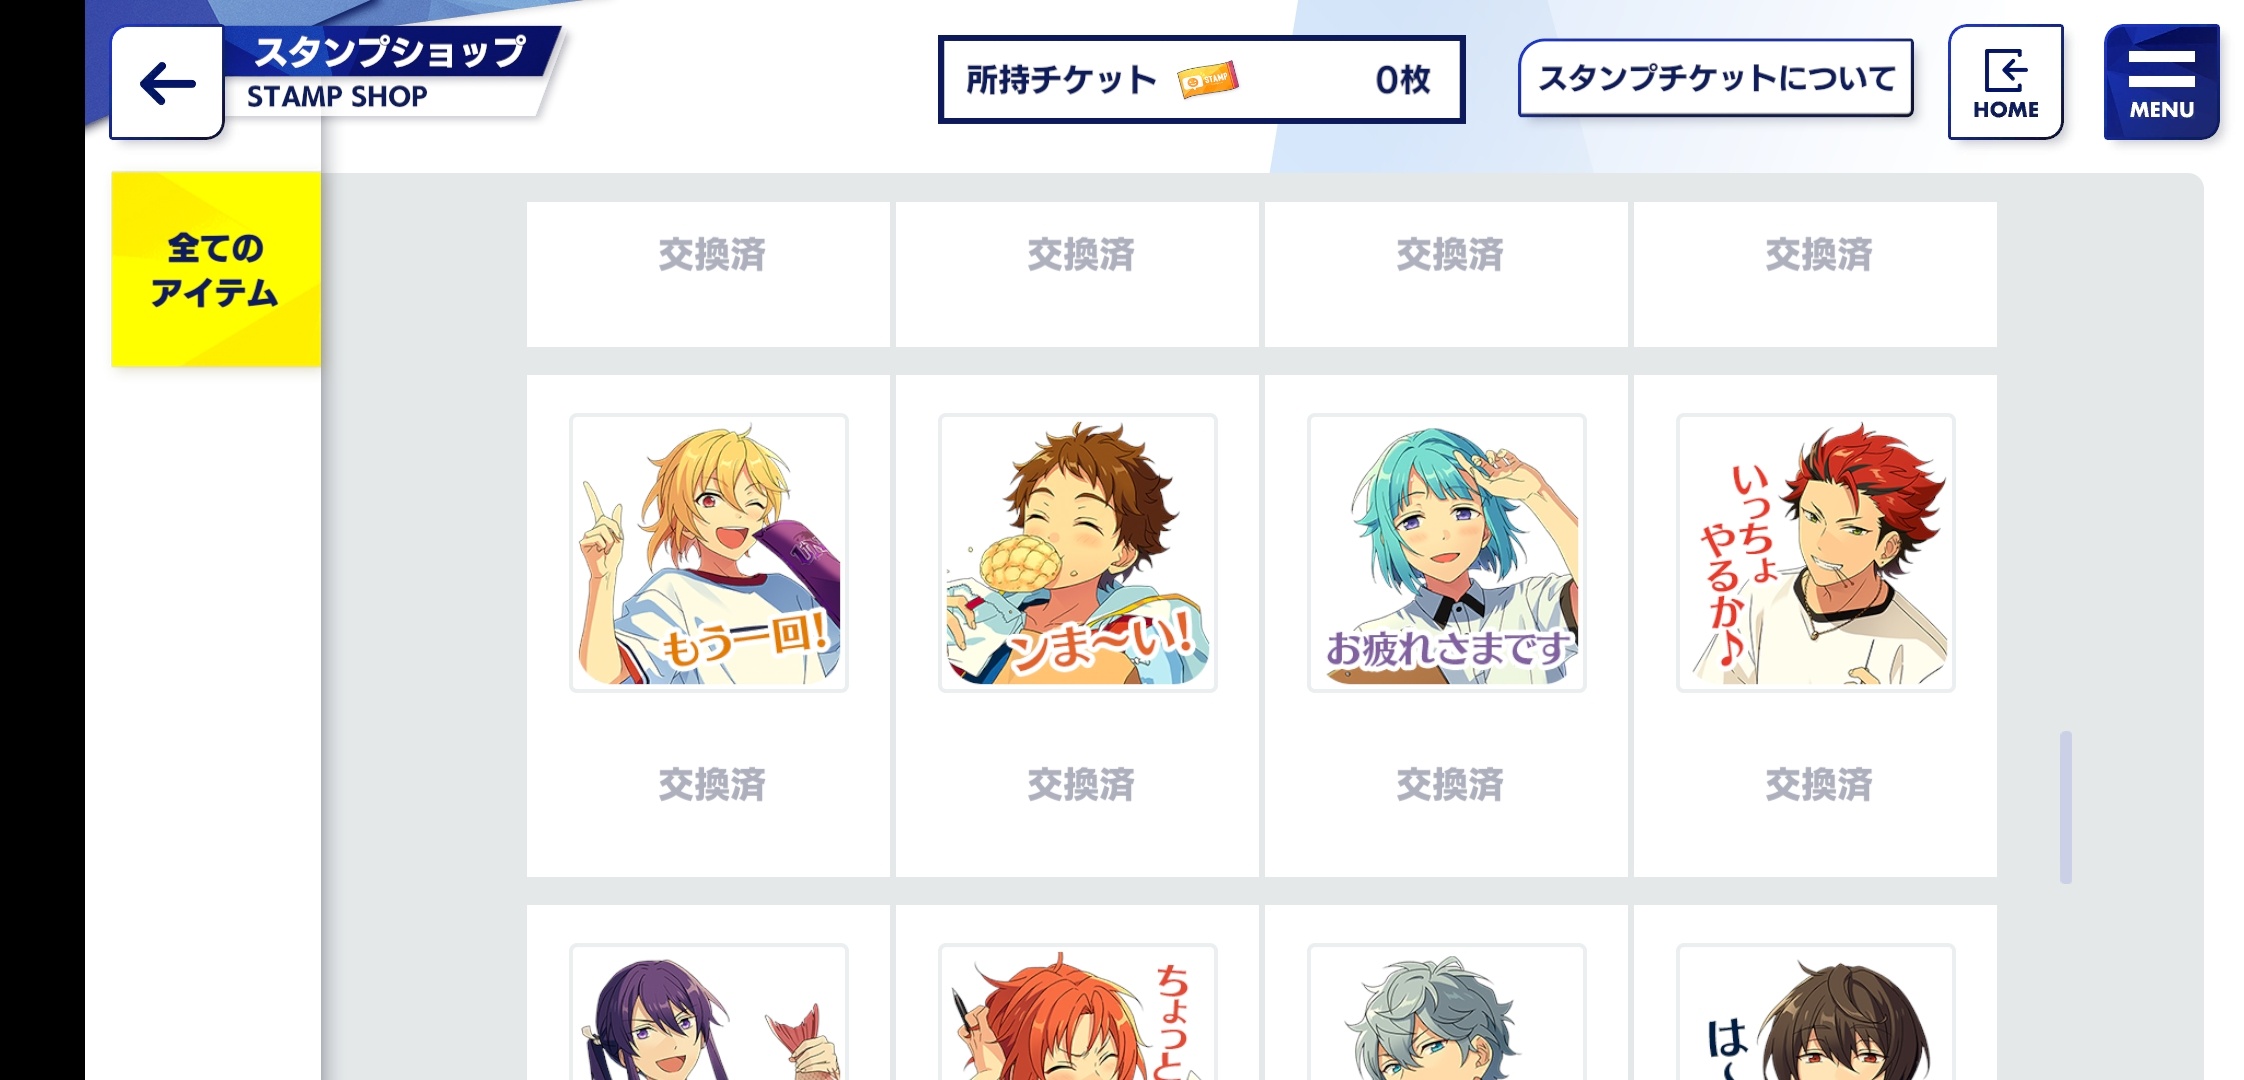Click 交換済 under the お疲れさまです stamp
The image size is (2244, 1080).
tap(1450, 785)
